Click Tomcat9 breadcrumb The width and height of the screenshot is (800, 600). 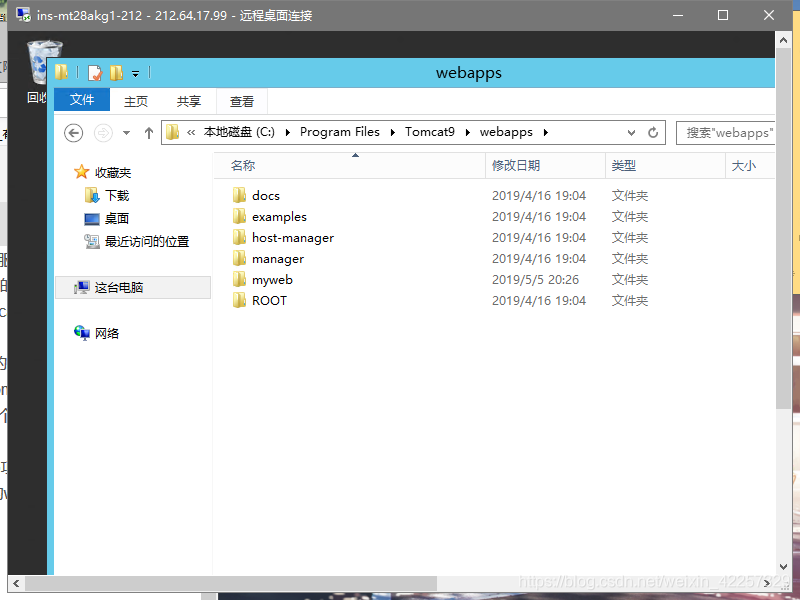[430, 132]
